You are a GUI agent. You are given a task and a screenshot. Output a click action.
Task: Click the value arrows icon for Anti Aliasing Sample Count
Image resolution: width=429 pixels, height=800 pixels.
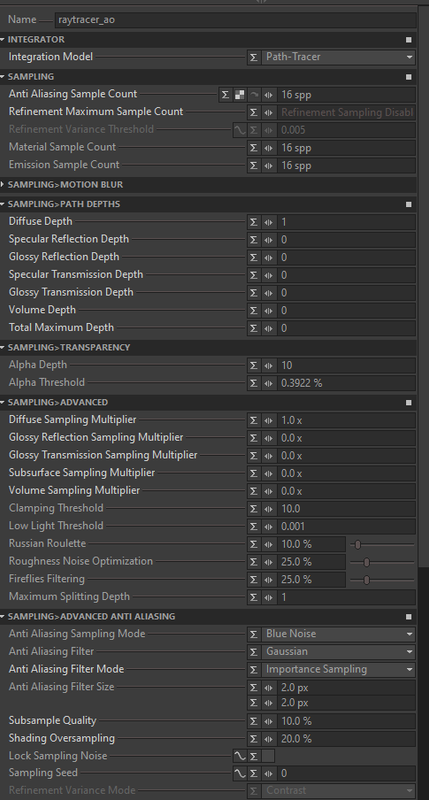point(269,94)
